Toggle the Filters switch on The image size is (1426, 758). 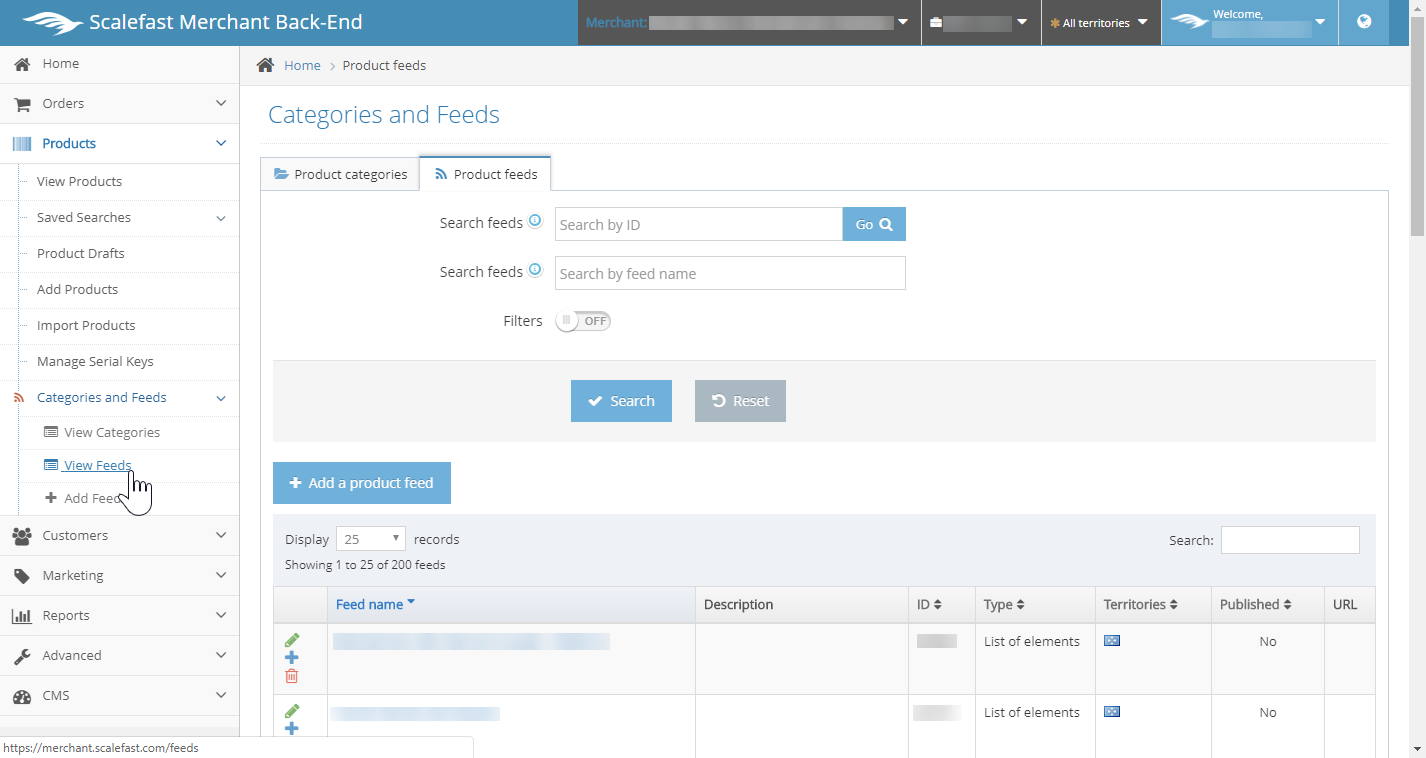click(x=583, y=321)
